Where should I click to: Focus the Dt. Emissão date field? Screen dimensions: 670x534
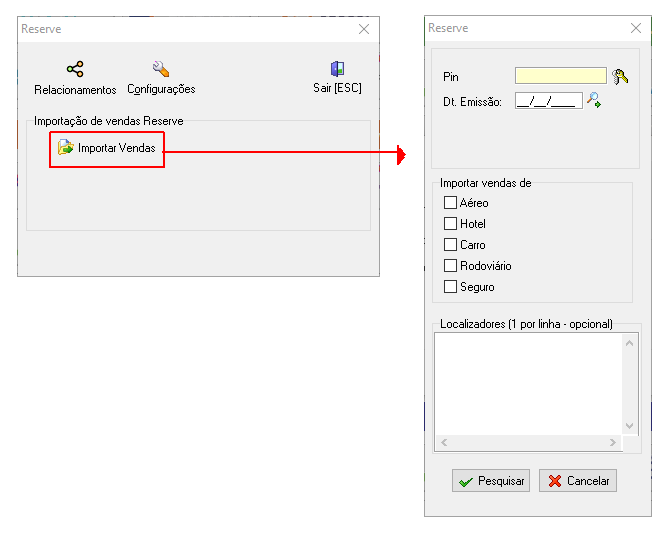point(549,101)
